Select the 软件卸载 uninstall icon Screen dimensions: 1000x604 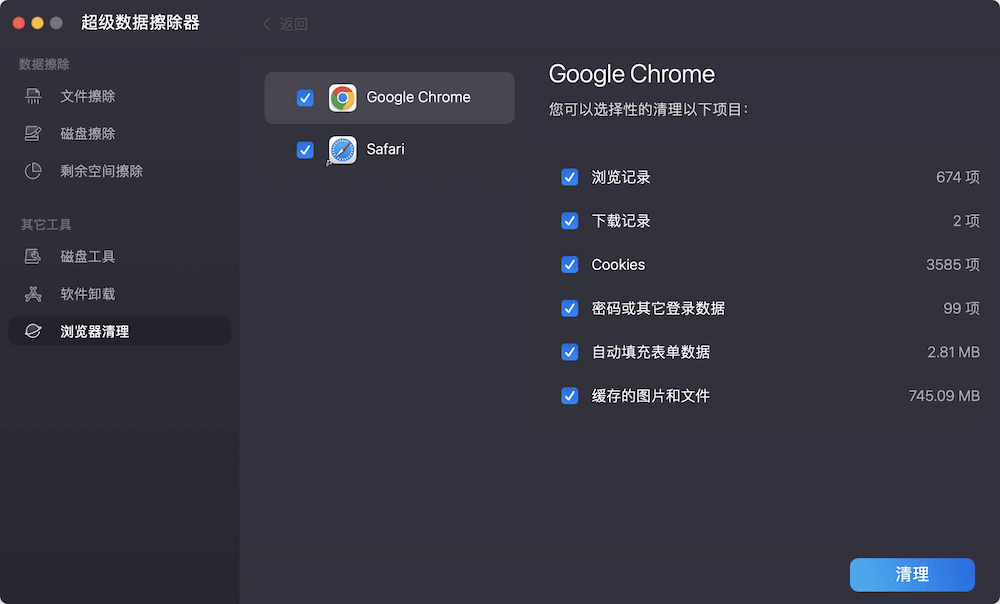click(31, 294)
